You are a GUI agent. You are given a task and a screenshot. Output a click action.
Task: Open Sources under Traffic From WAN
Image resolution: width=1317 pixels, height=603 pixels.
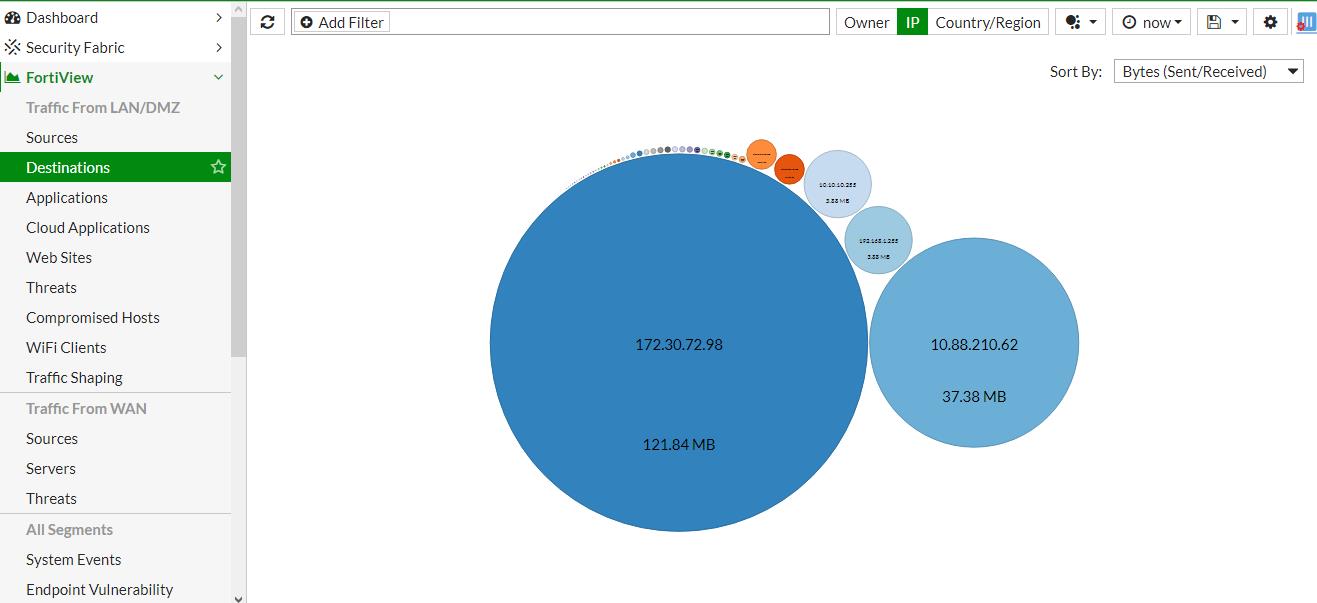[52, 438]
